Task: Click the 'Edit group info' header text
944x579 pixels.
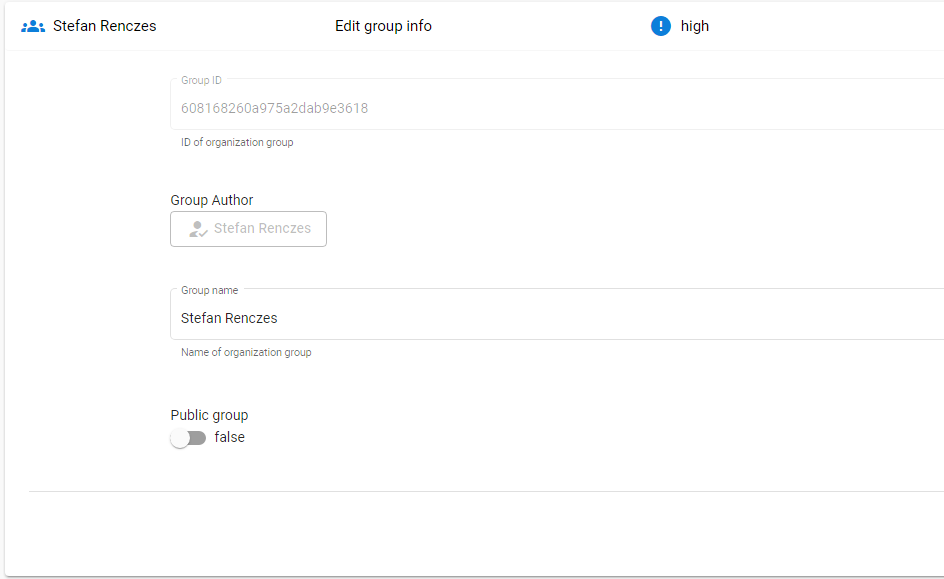Action: (x=384, y=26)
